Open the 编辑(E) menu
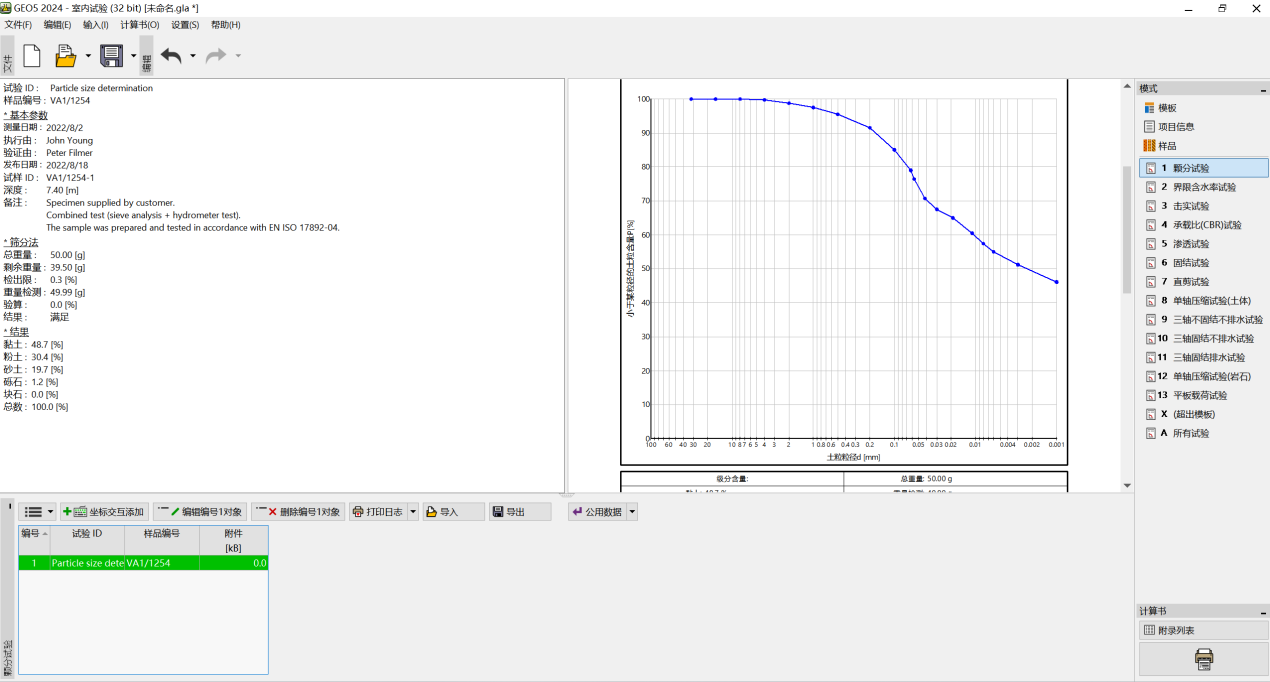The width and height of the screenshot is (1270, 682). pyautogui.click(x=57, y=25)
